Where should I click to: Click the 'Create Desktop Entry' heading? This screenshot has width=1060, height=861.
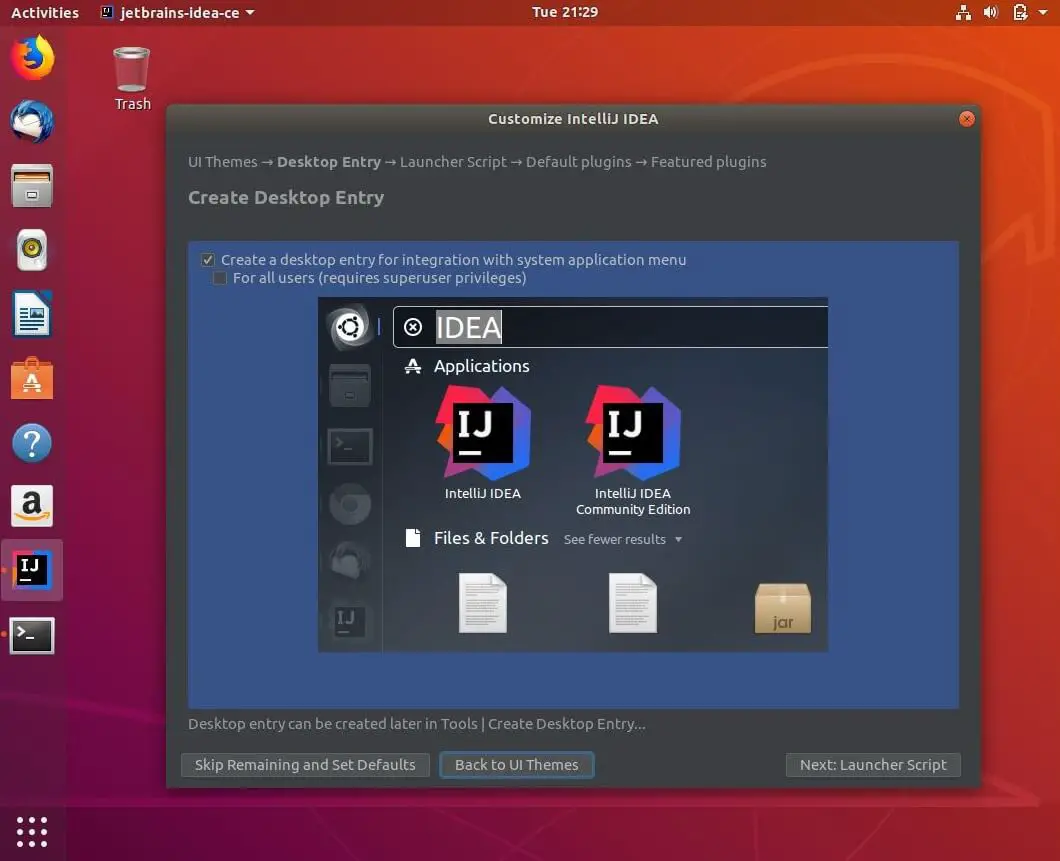286,197
